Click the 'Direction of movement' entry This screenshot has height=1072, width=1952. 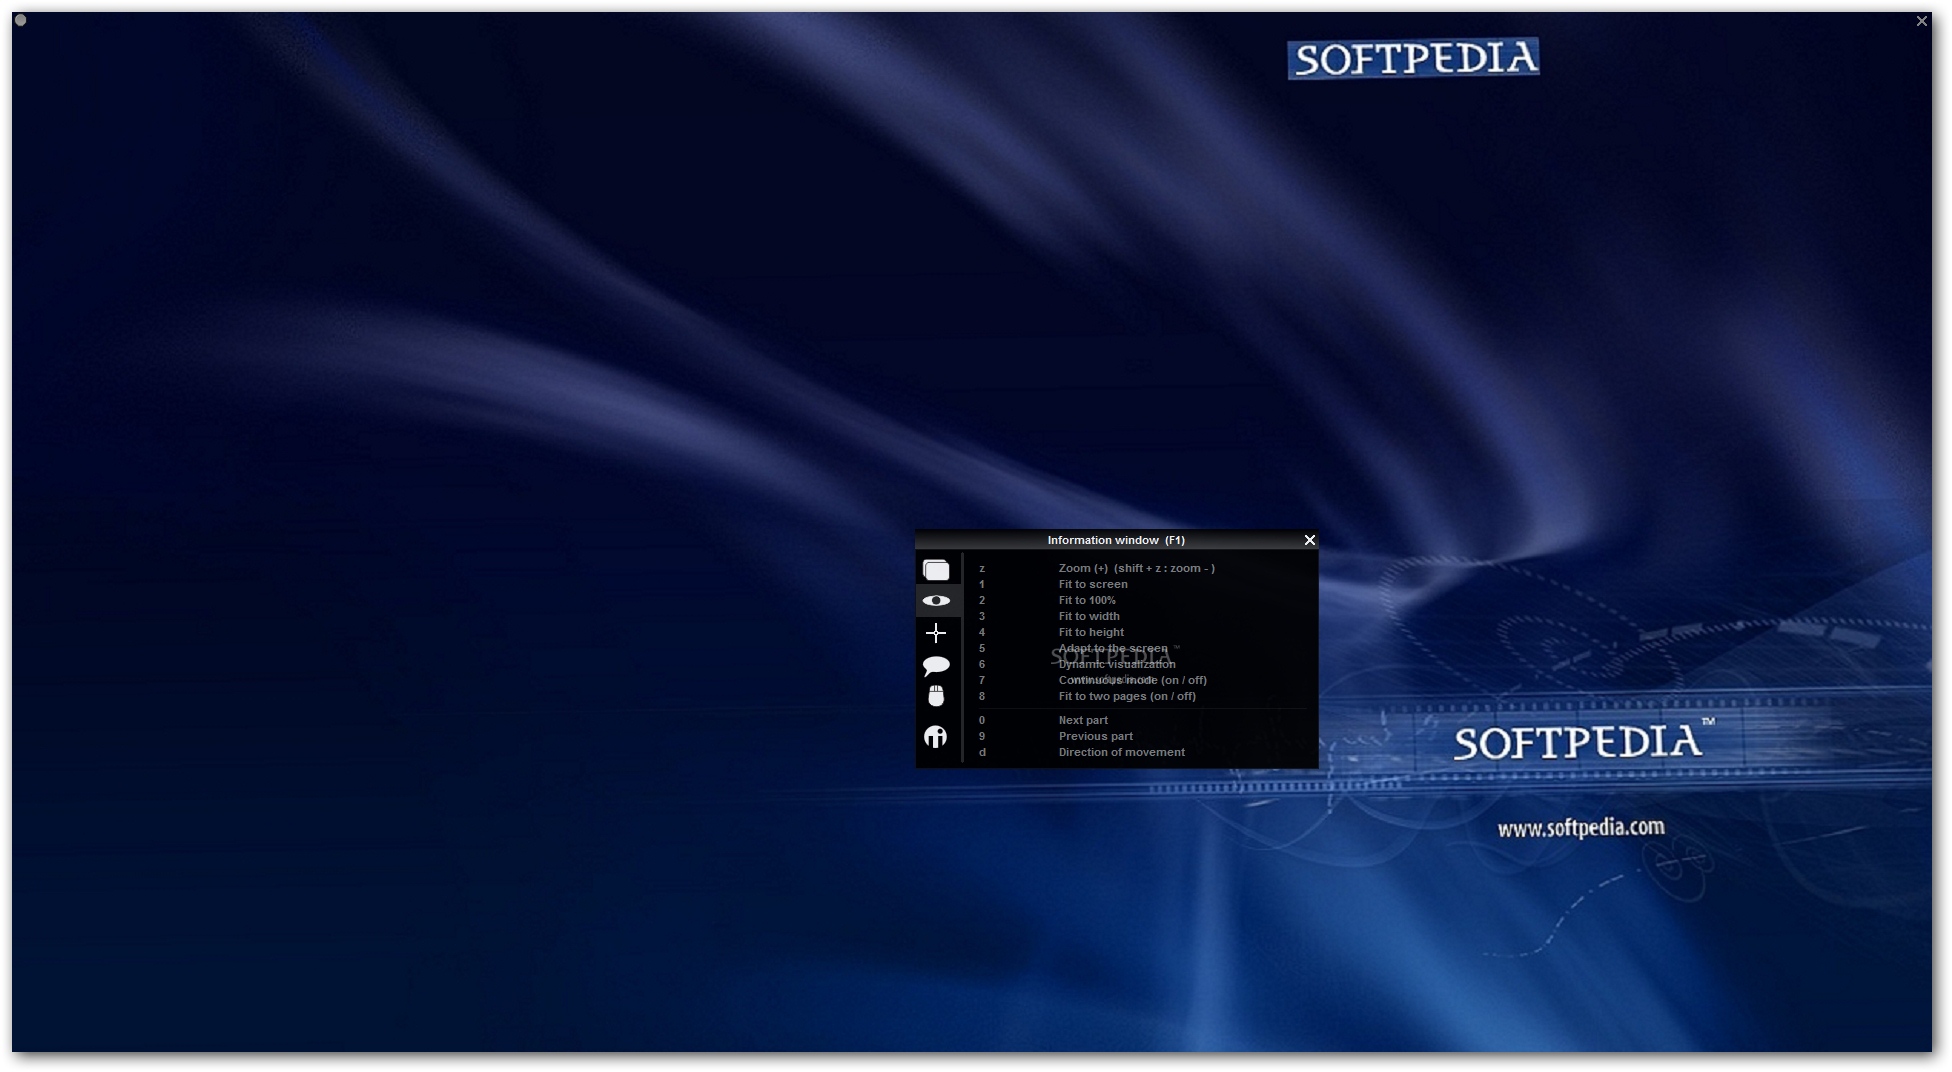(x=1121, y=752)
